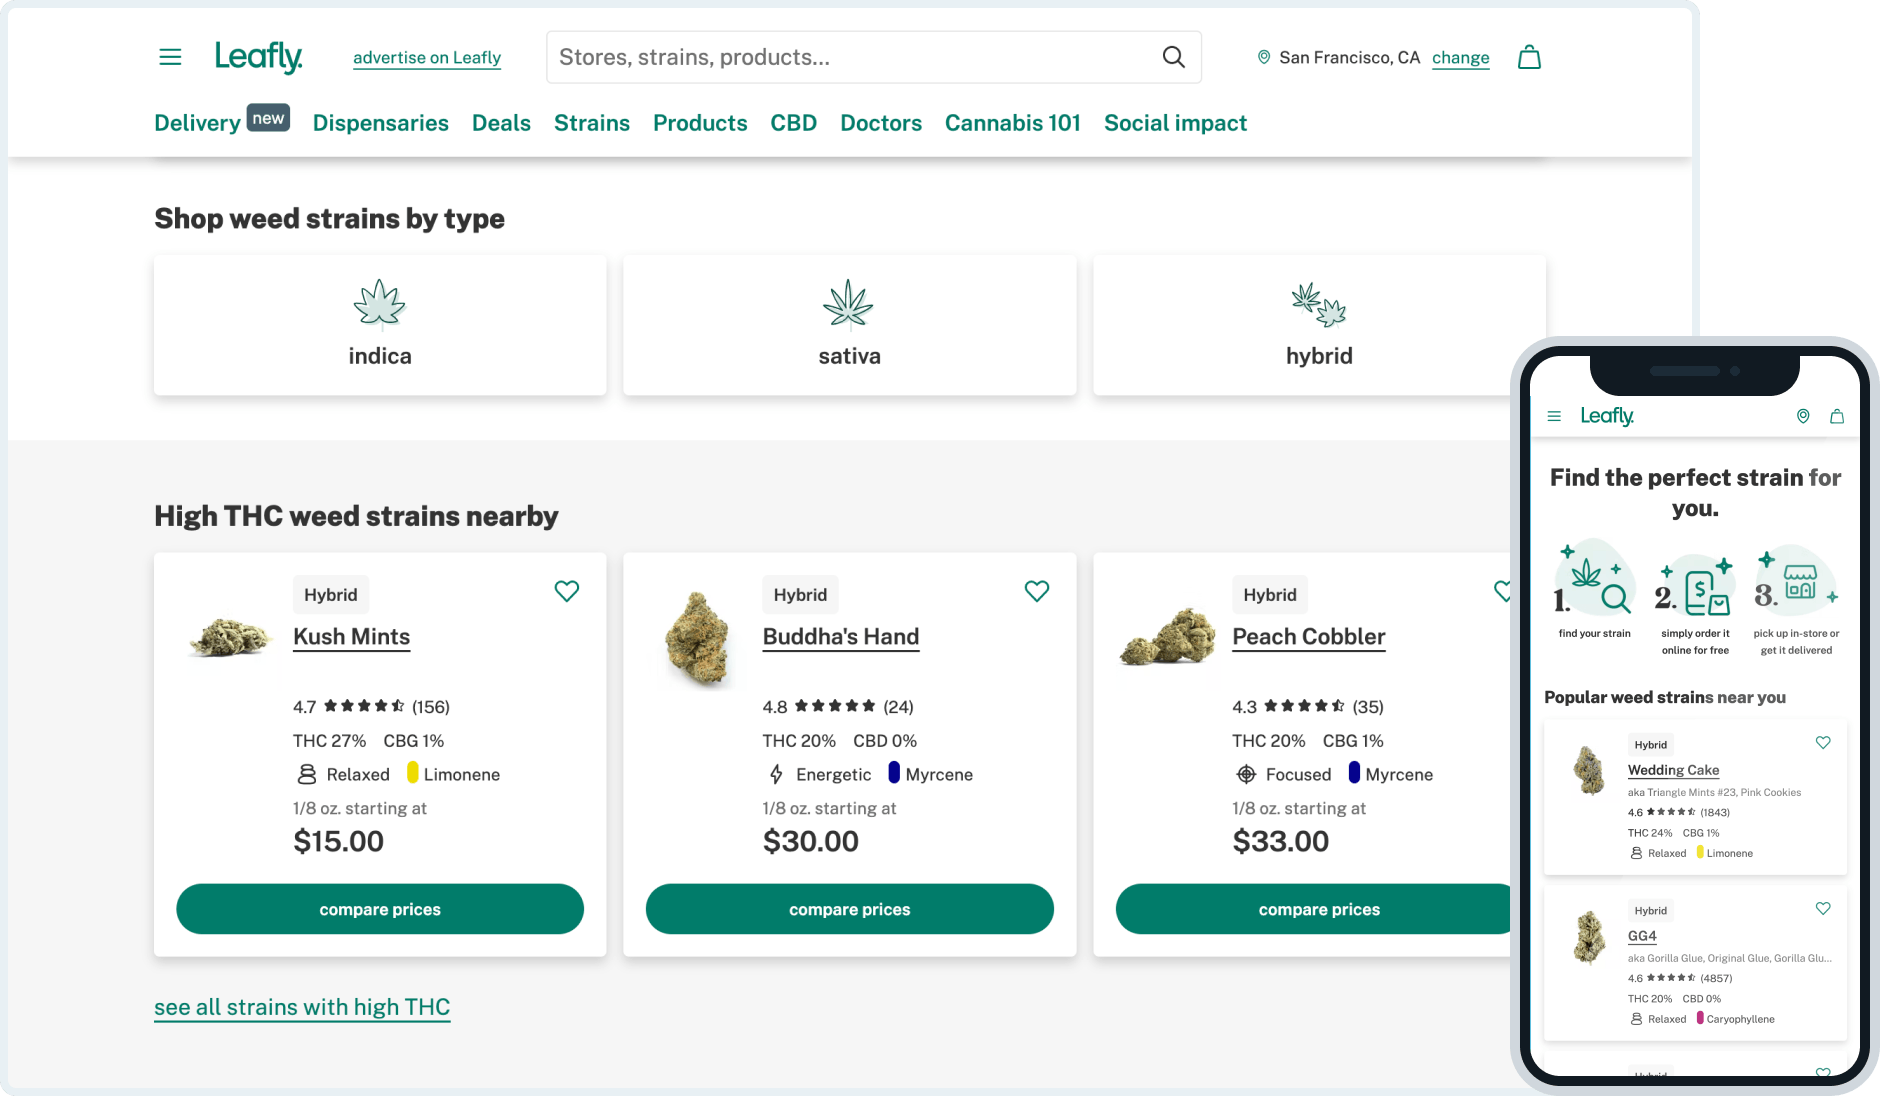1880x1096 pixels.
Task: Click the location pin next to San Francisco
Action: (1264, 57)
